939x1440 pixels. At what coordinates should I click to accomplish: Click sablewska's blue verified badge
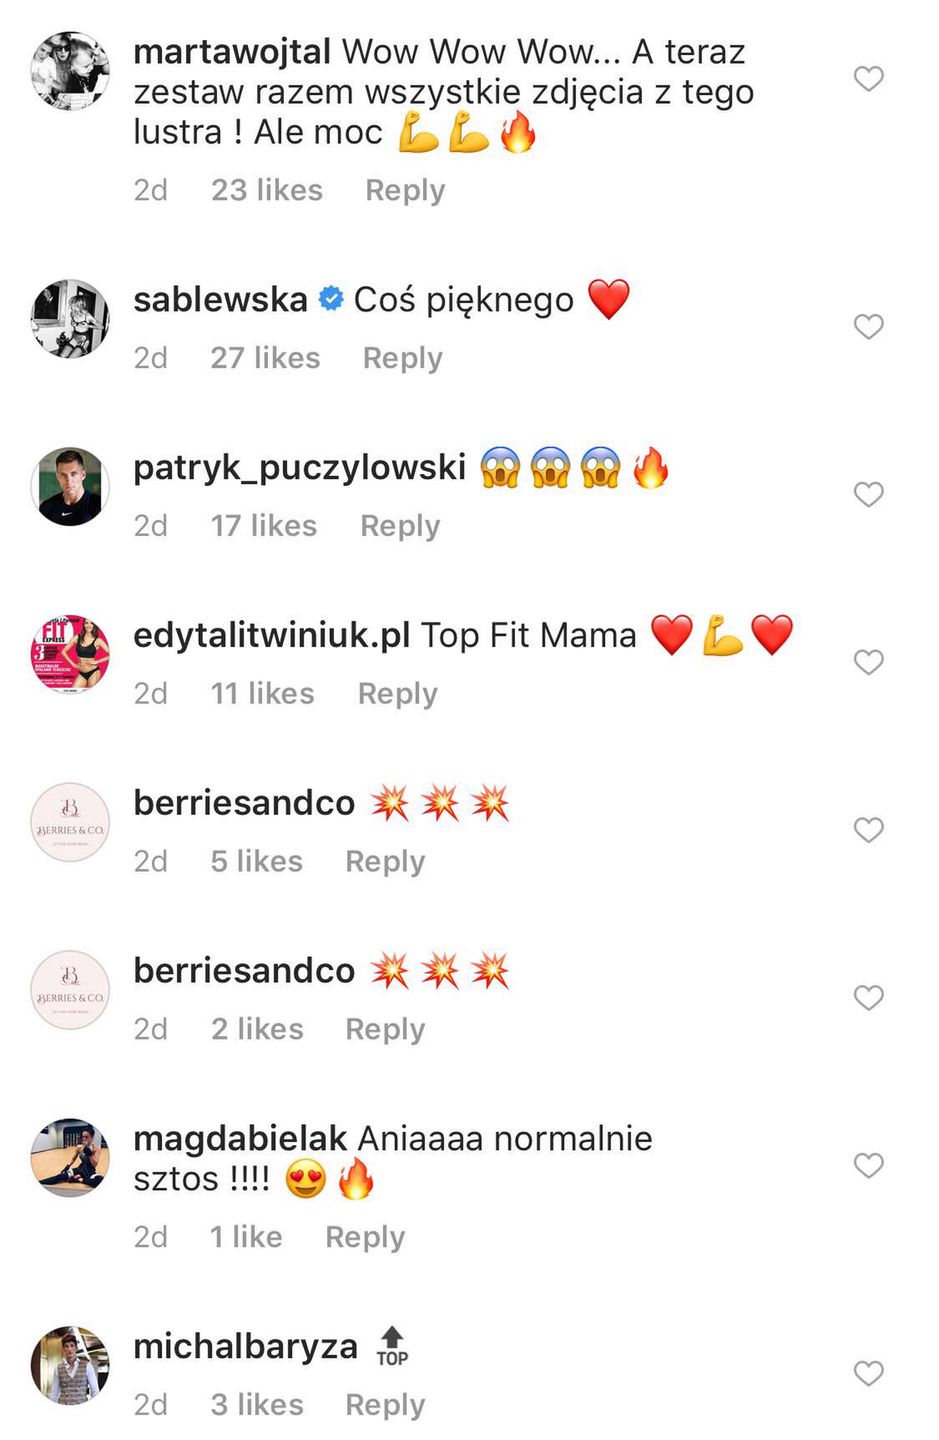coord(328,297)
